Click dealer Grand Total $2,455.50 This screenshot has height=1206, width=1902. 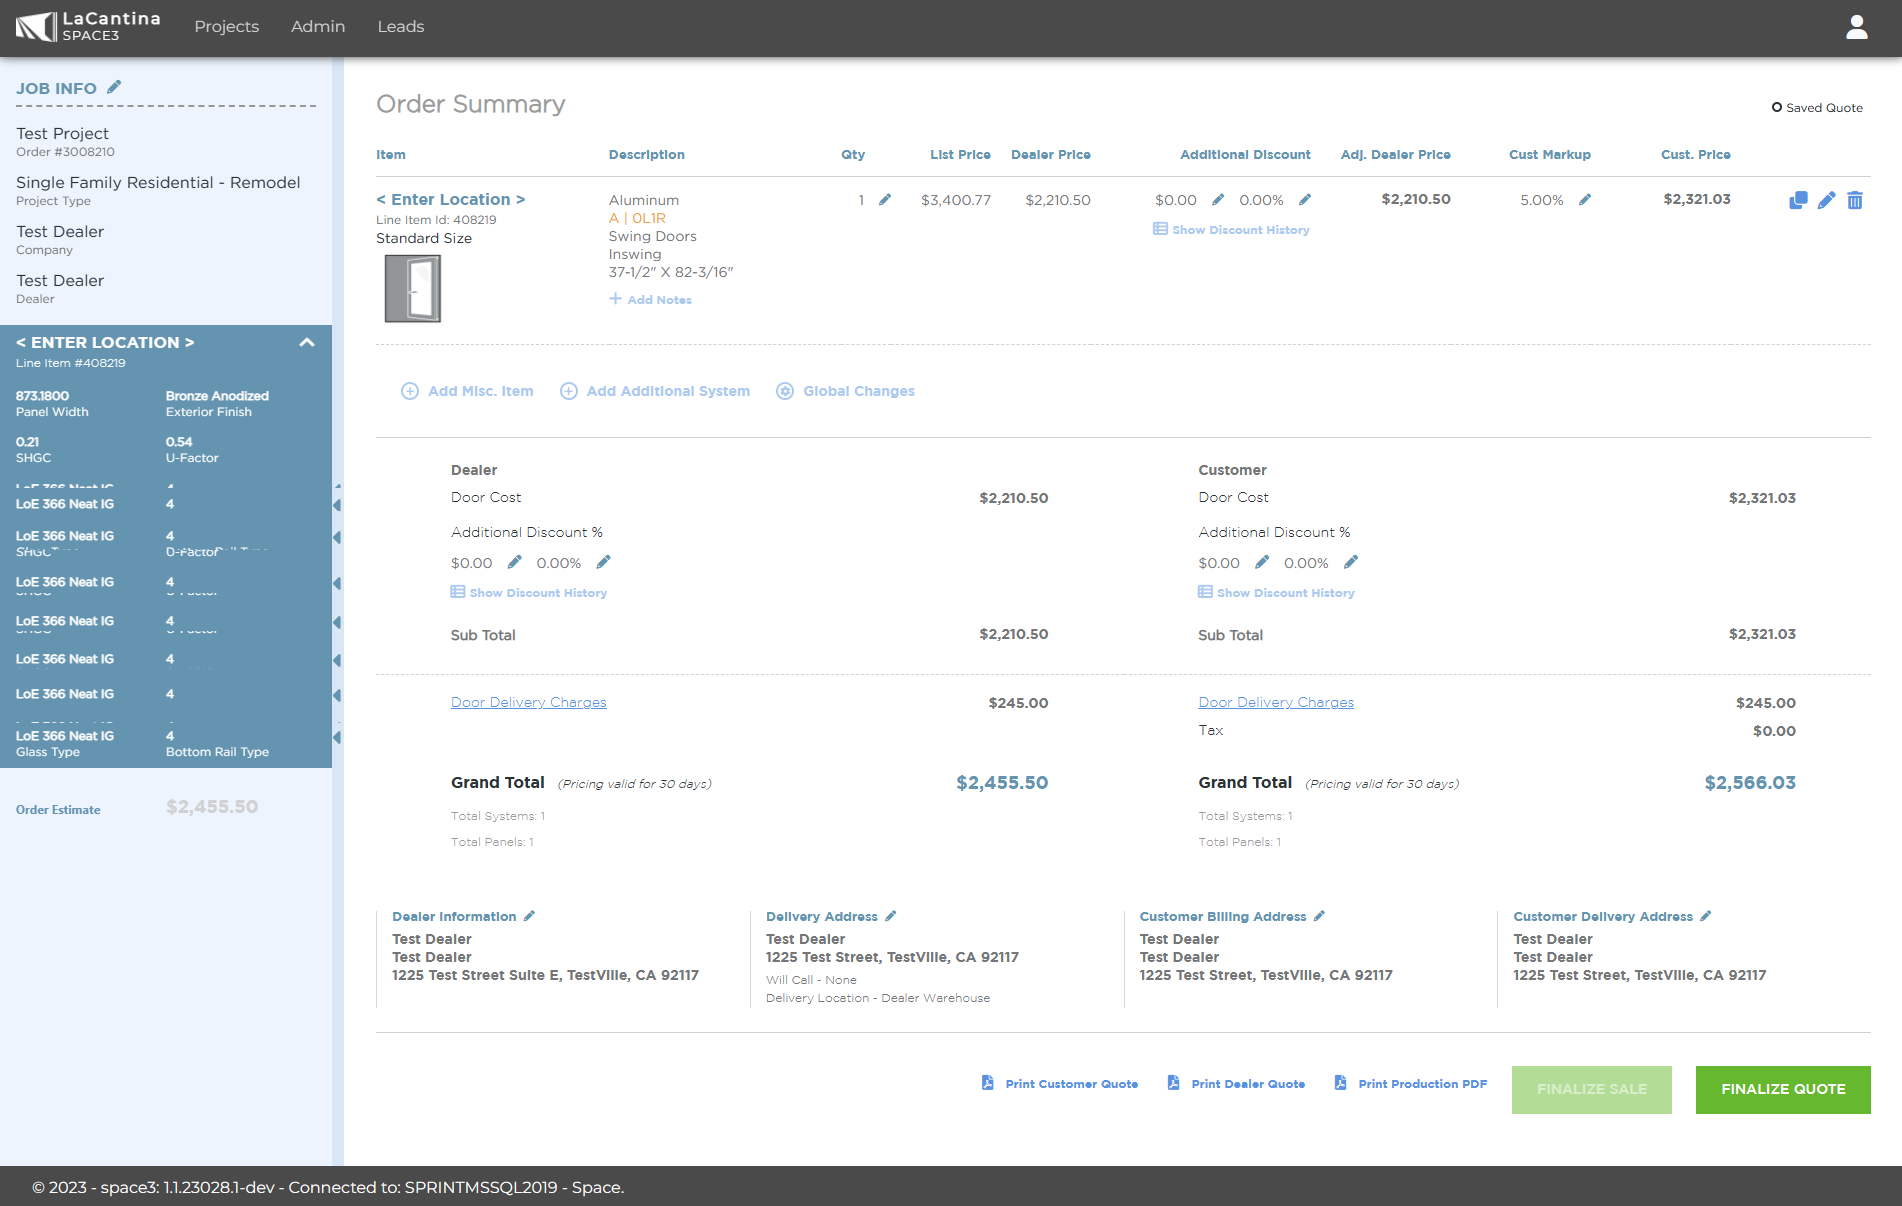1002,783
